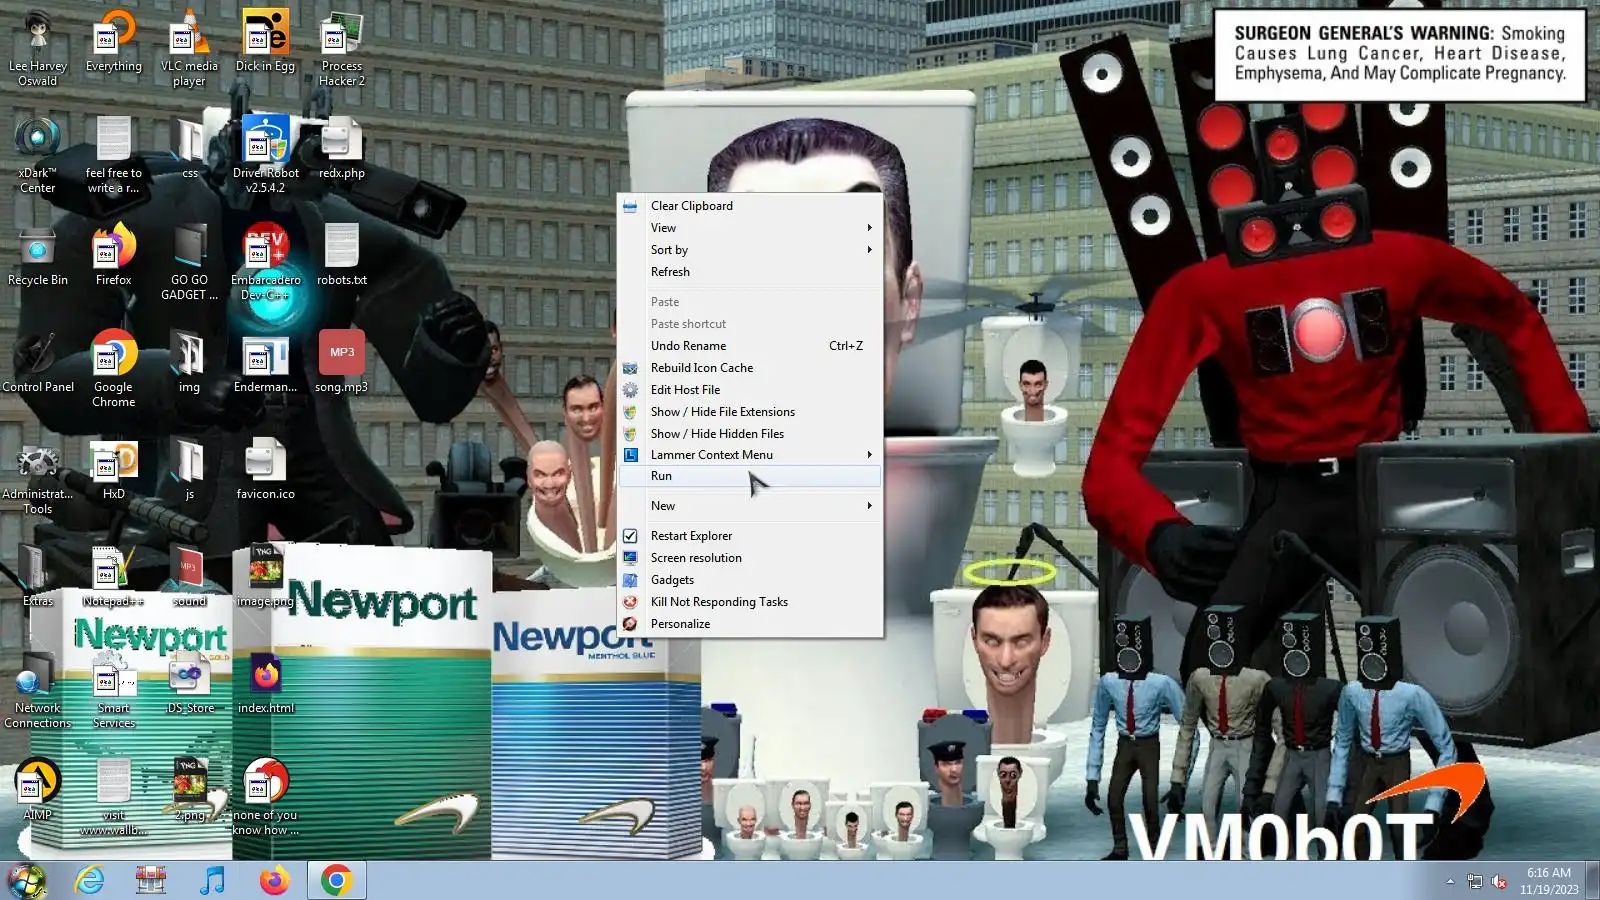Select the Enderman shortcut icon
The image size is (1600, 900).
[265, 362]
